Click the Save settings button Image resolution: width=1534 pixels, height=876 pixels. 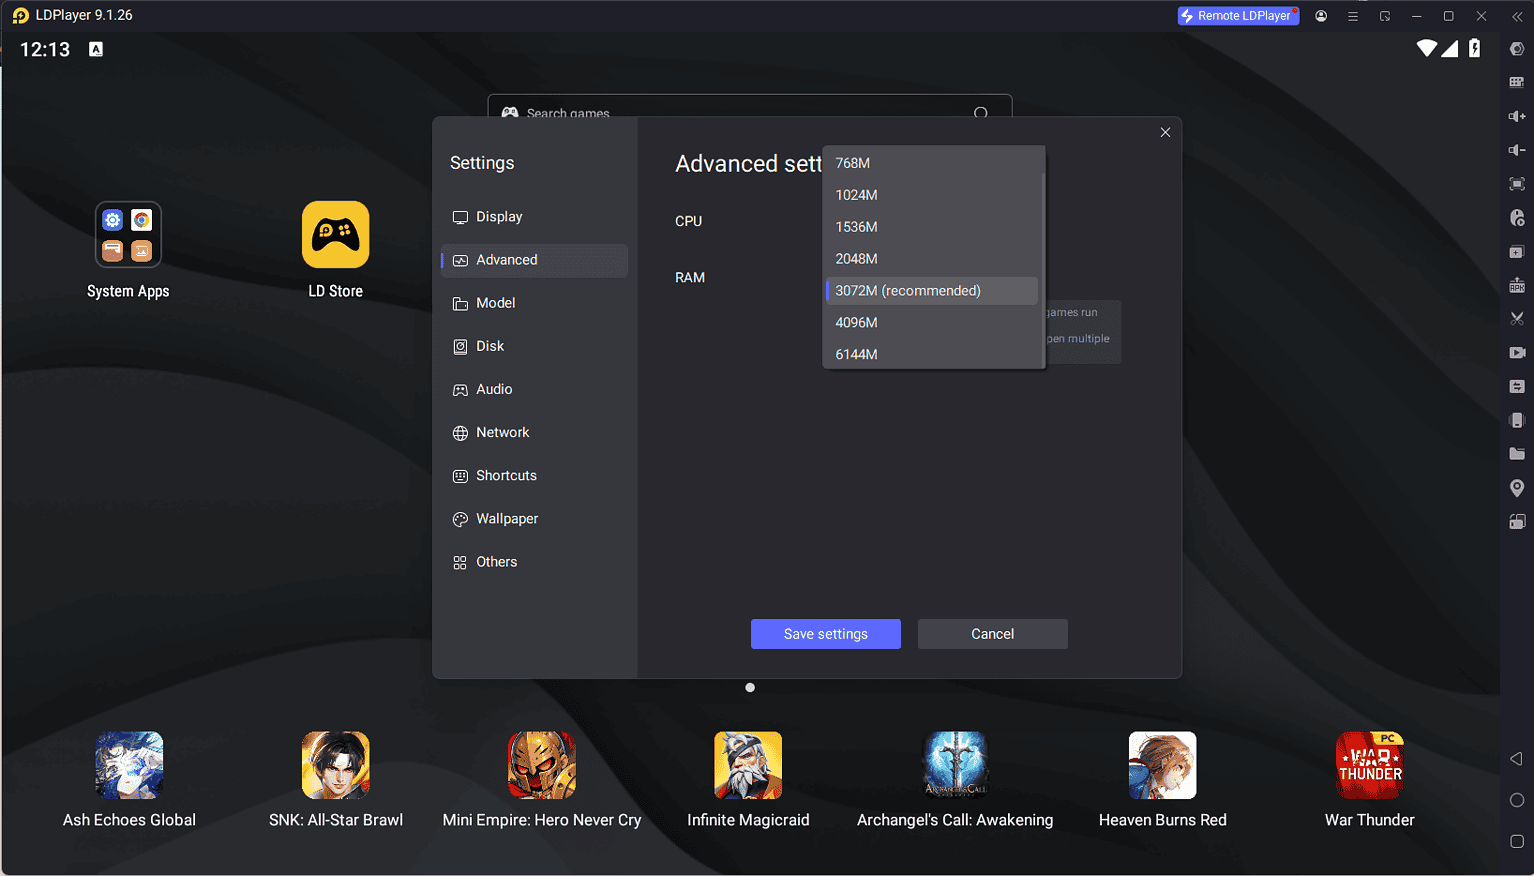coord(825,634)
